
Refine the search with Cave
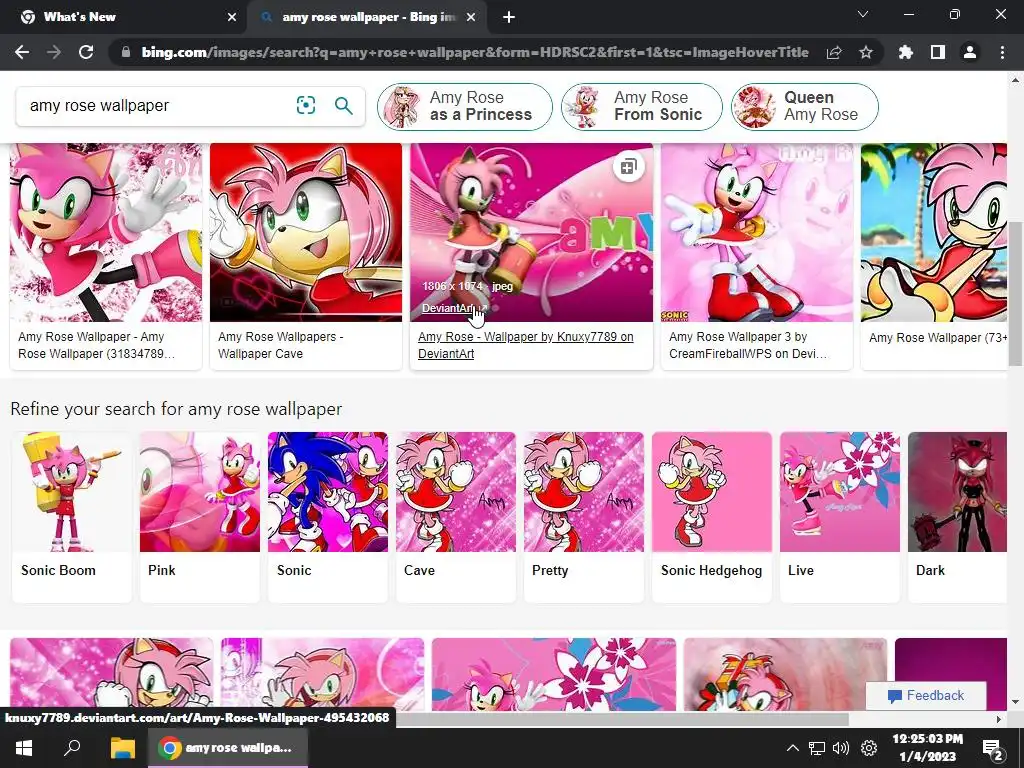point(456,517)
